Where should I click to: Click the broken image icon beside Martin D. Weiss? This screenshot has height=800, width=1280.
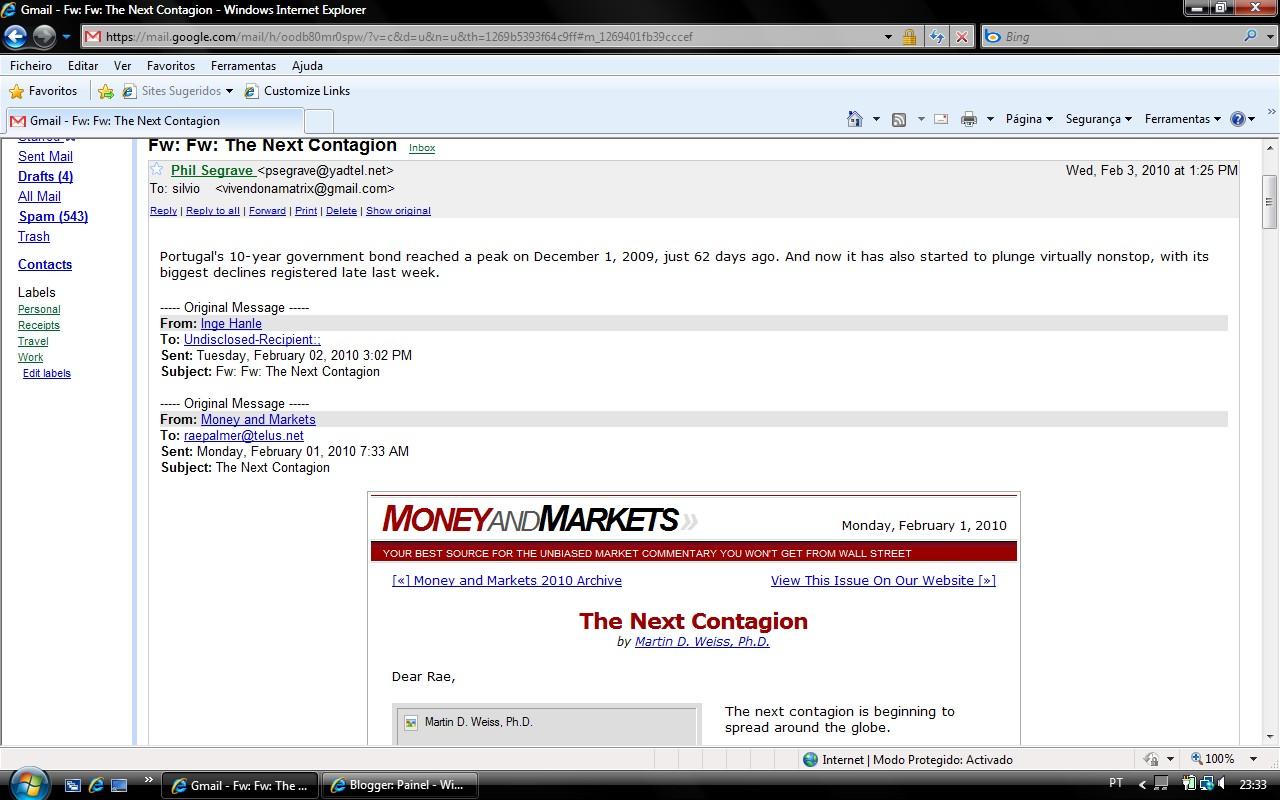point(410,722)
